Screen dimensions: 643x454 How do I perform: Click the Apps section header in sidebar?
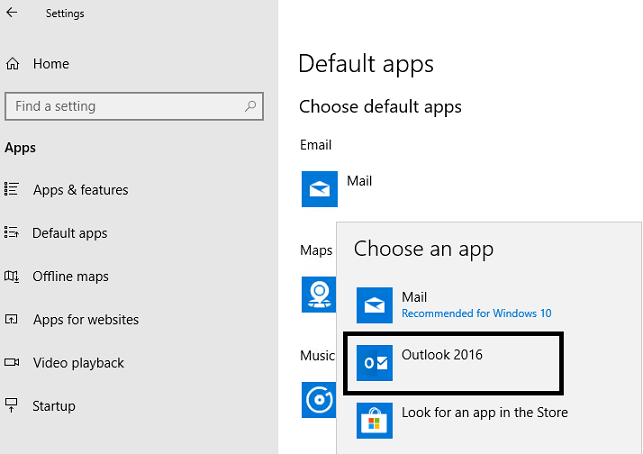pos(20,148)
